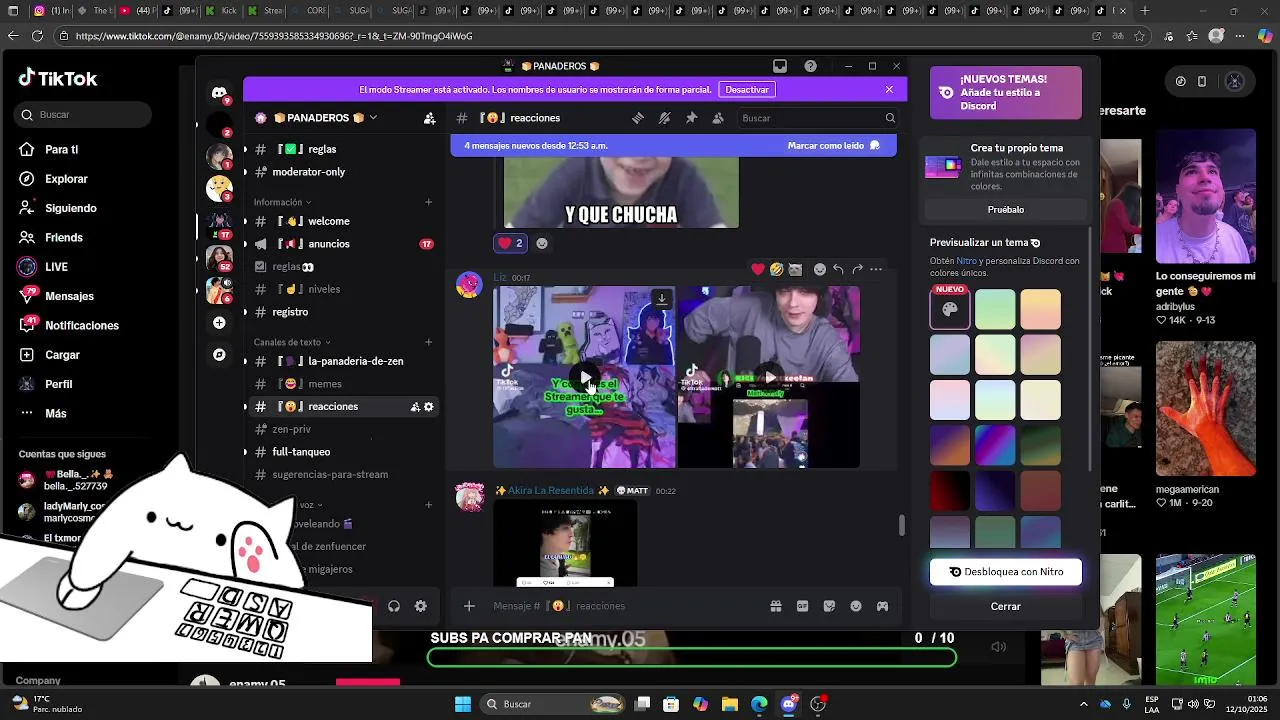Click Pruébalo theme button

(x=1006, y=210)
